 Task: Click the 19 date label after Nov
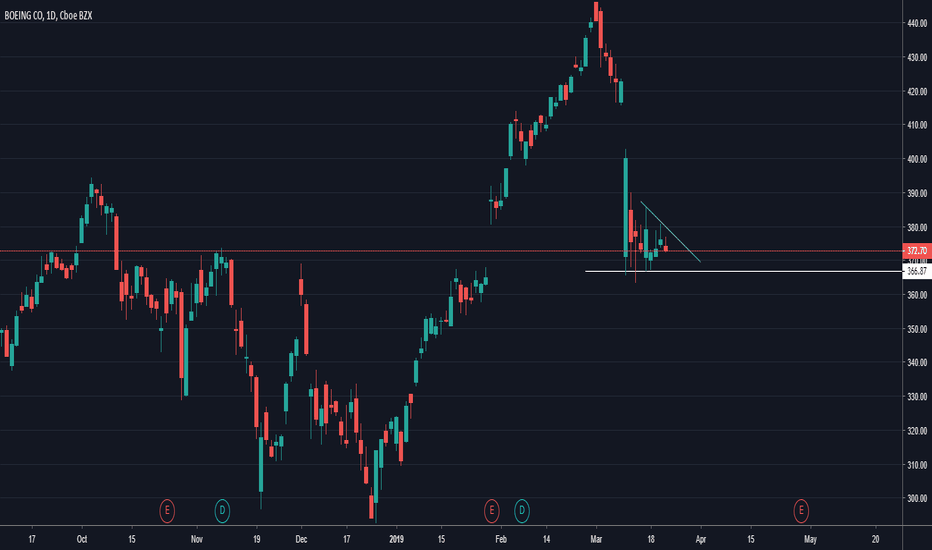tap(256, 539)
